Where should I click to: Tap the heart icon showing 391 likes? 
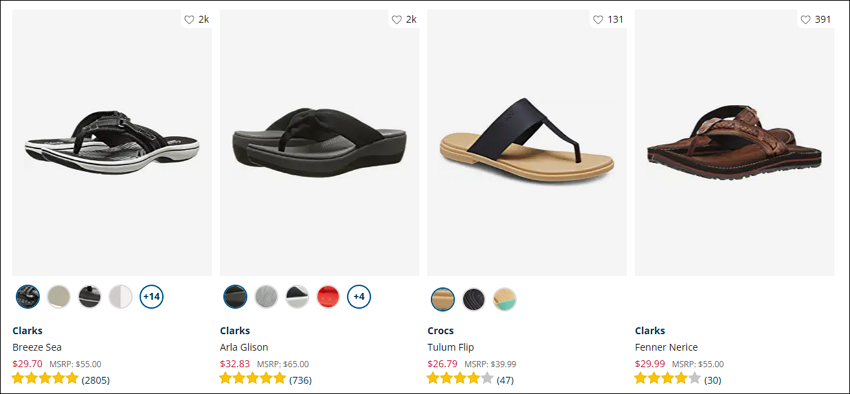point(805,20)
